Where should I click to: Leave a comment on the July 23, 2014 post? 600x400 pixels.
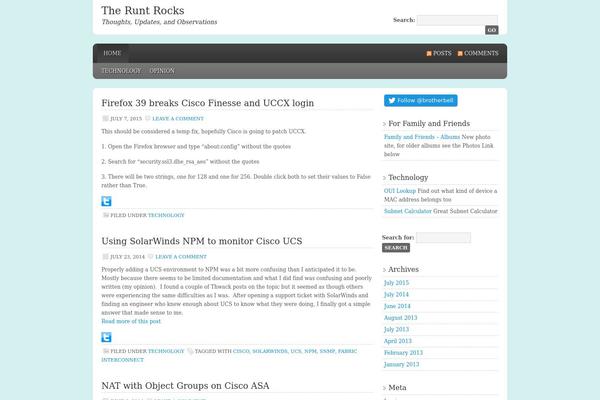coord(181,257)
